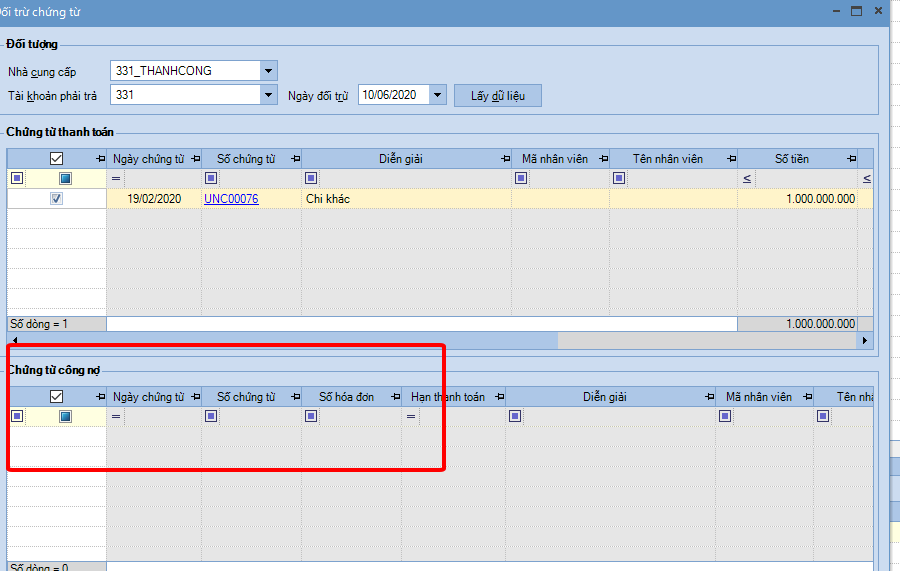Open the Ngày đối trừ date picker arrow
900x571 pixels.
(x=437, y=95)
